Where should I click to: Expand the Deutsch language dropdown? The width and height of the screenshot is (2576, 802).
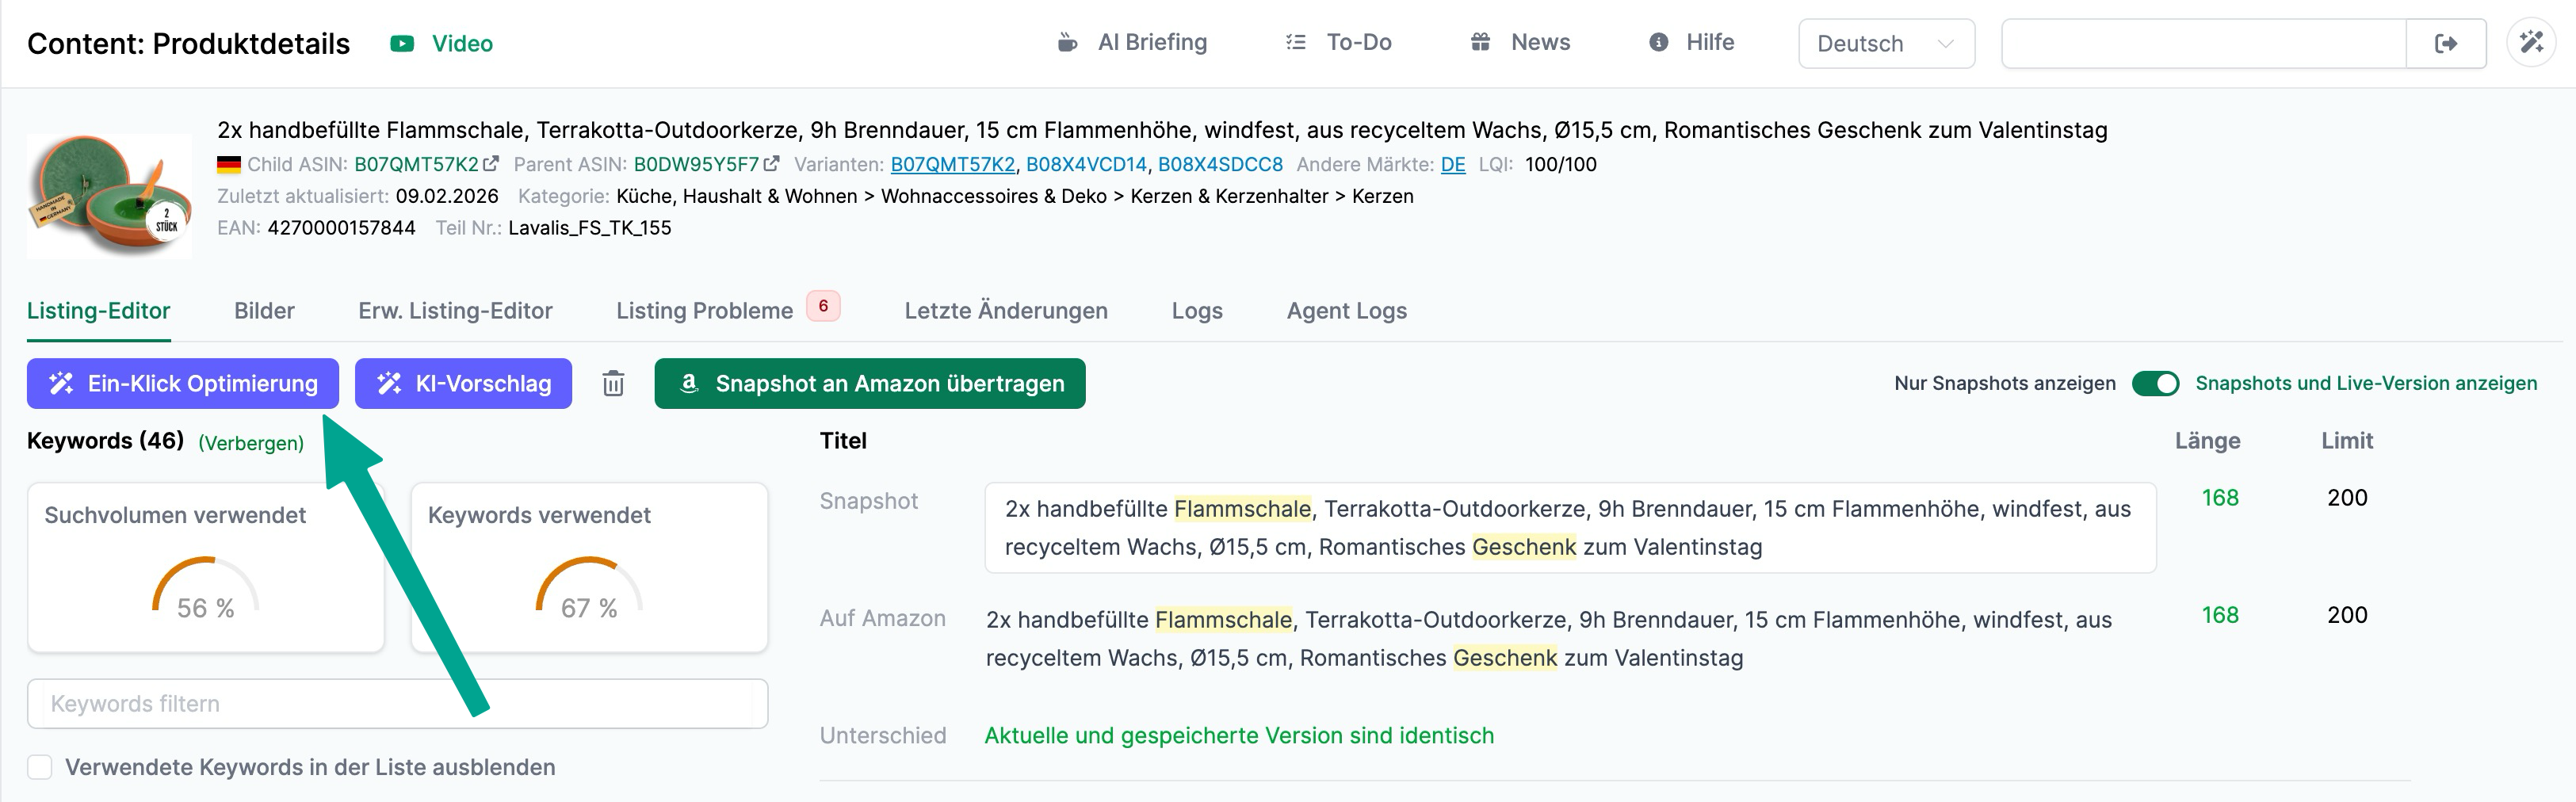click(1885, 44)
